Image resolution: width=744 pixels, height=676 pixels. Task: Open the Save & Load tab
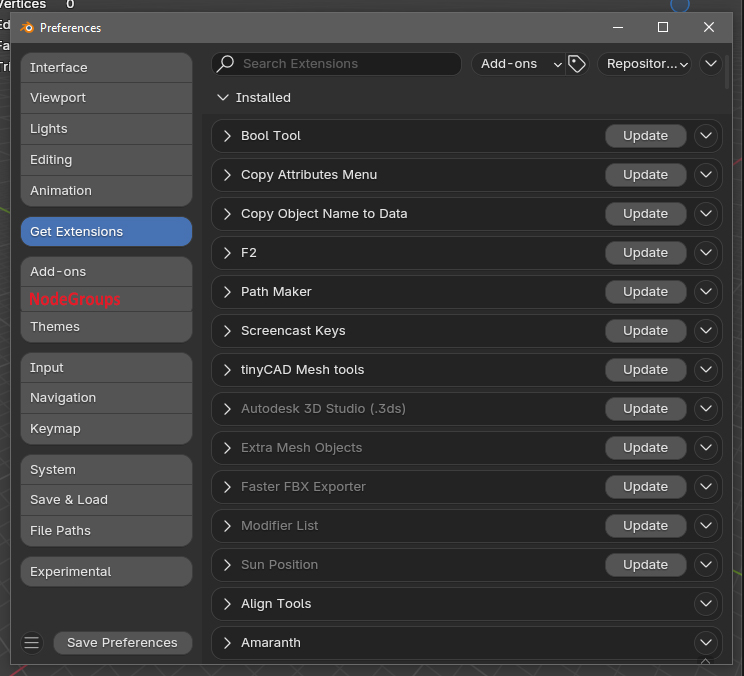tap(106, 500)
